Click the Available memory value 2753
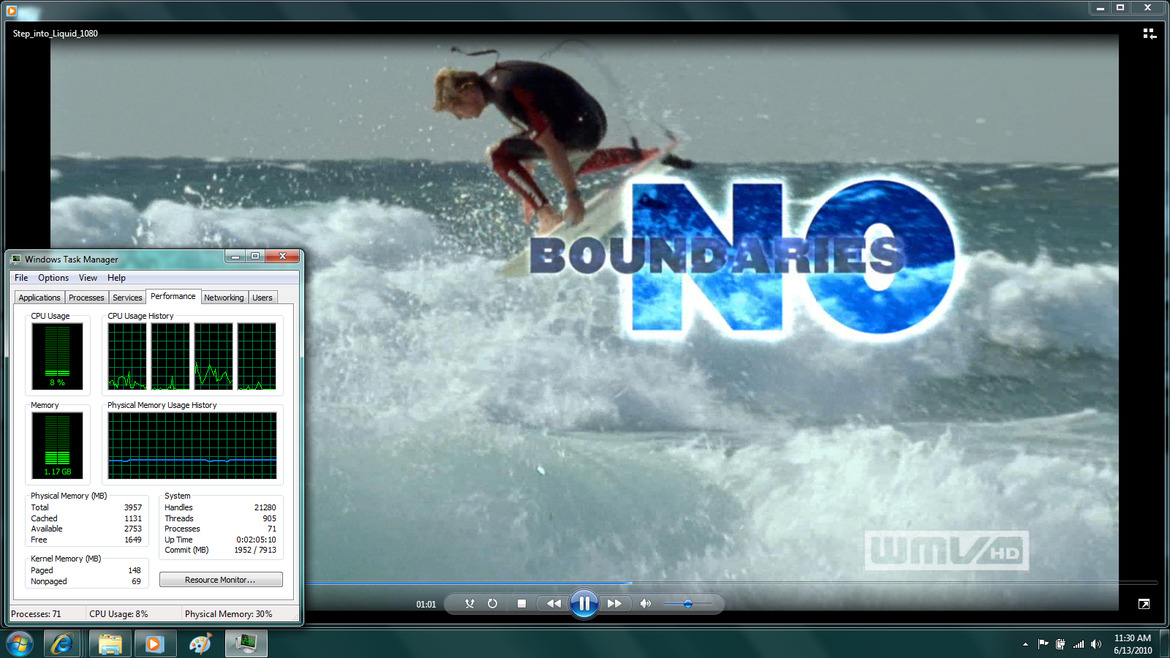Viewport: 1170px width, 658px height. click(133, 528)
